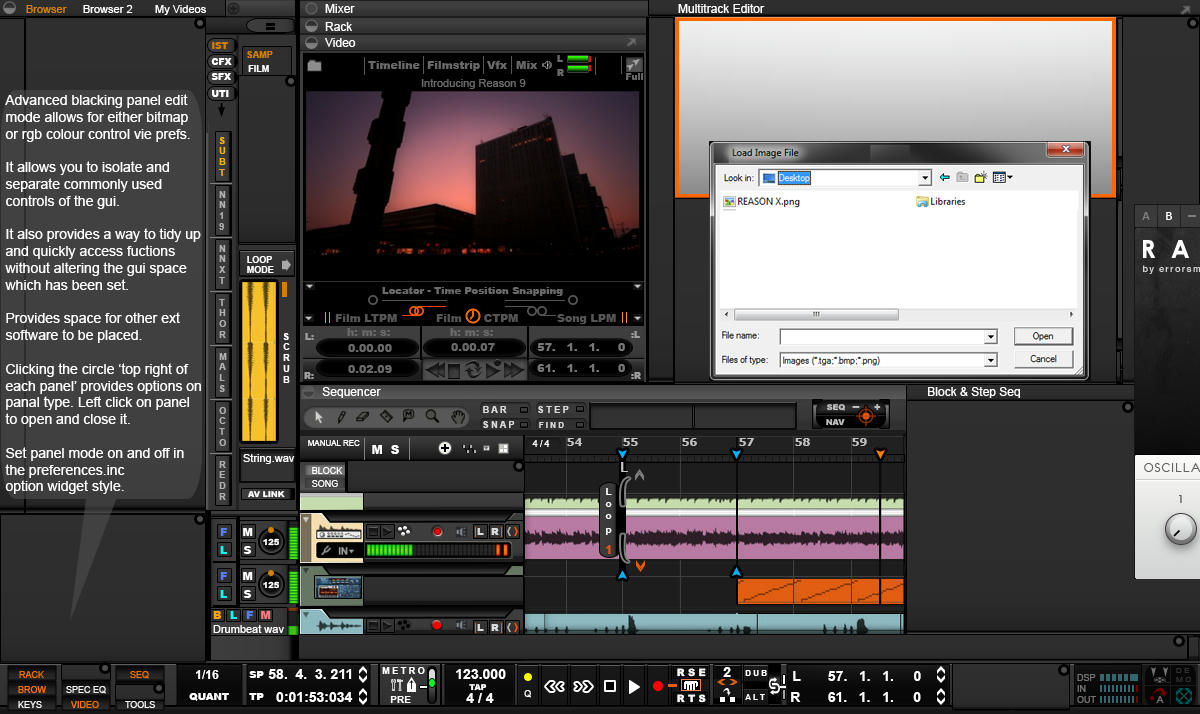Switch to the Browser 2 tab
Viewport: 1200px width, 714px height.
pyautogui.click(x=107, y=9)
